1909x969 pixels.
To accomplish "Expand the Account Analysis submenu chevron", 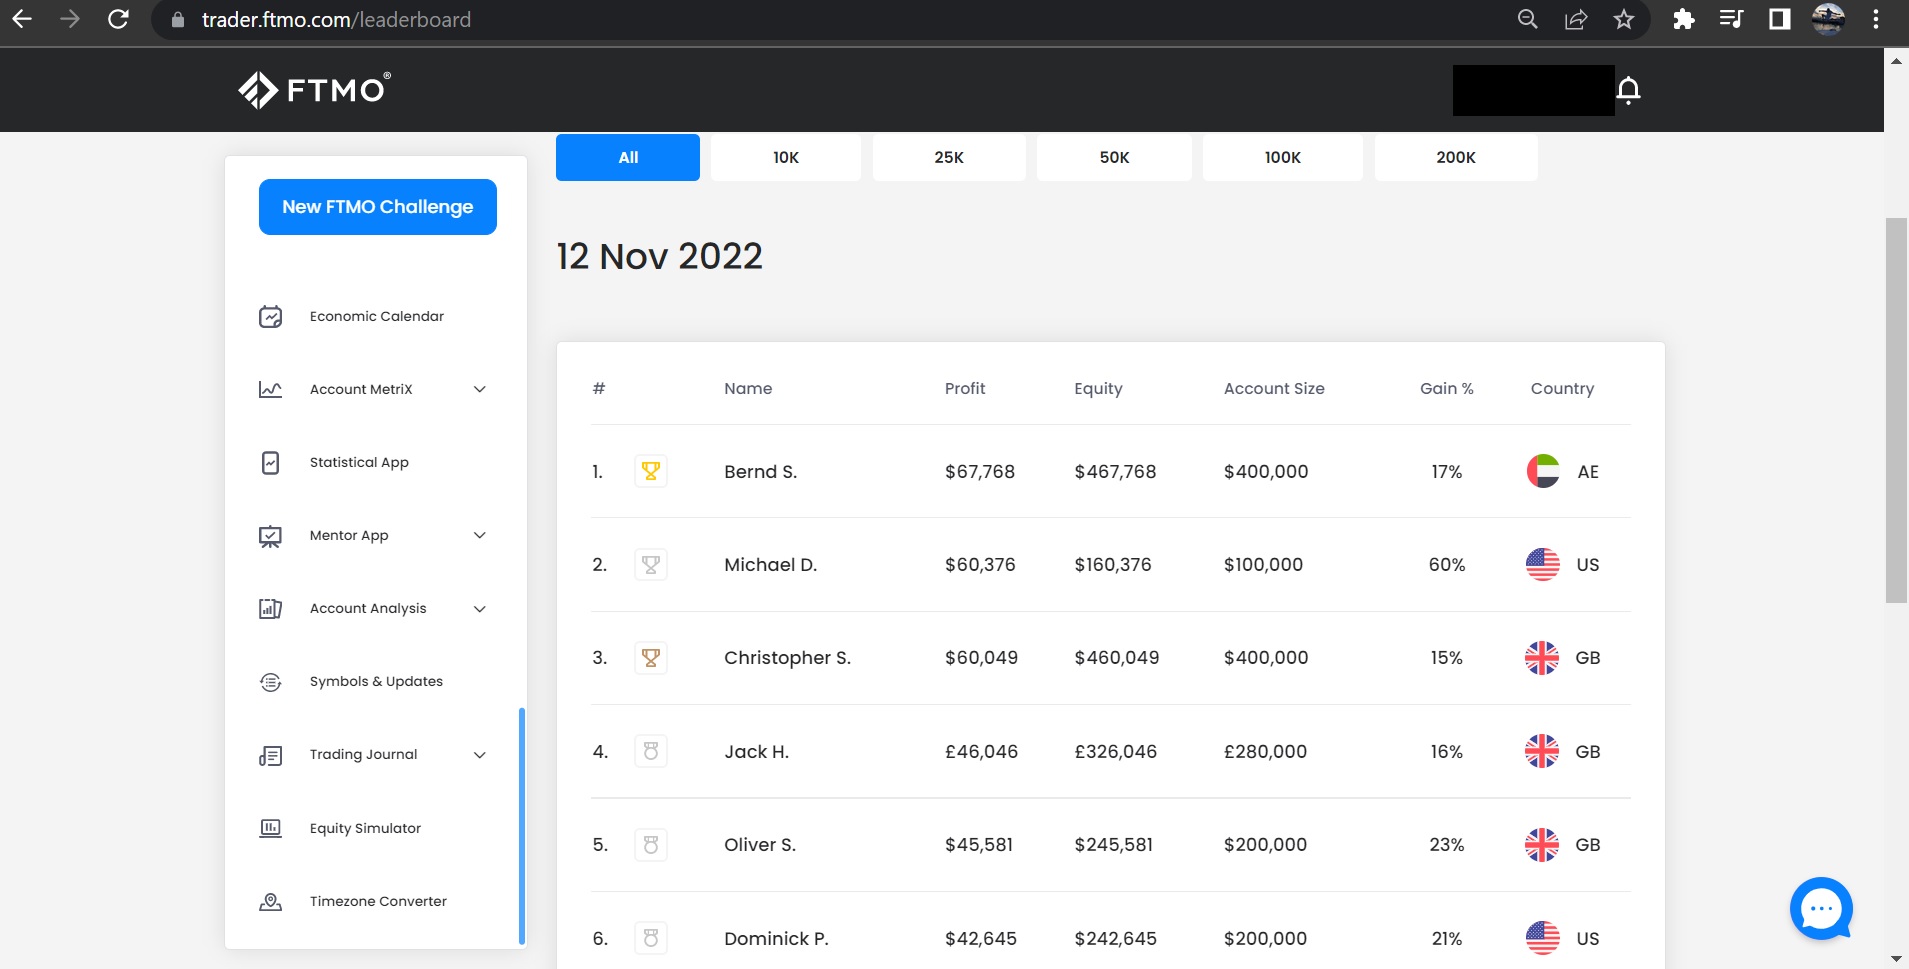I will [x=480, y=609].
